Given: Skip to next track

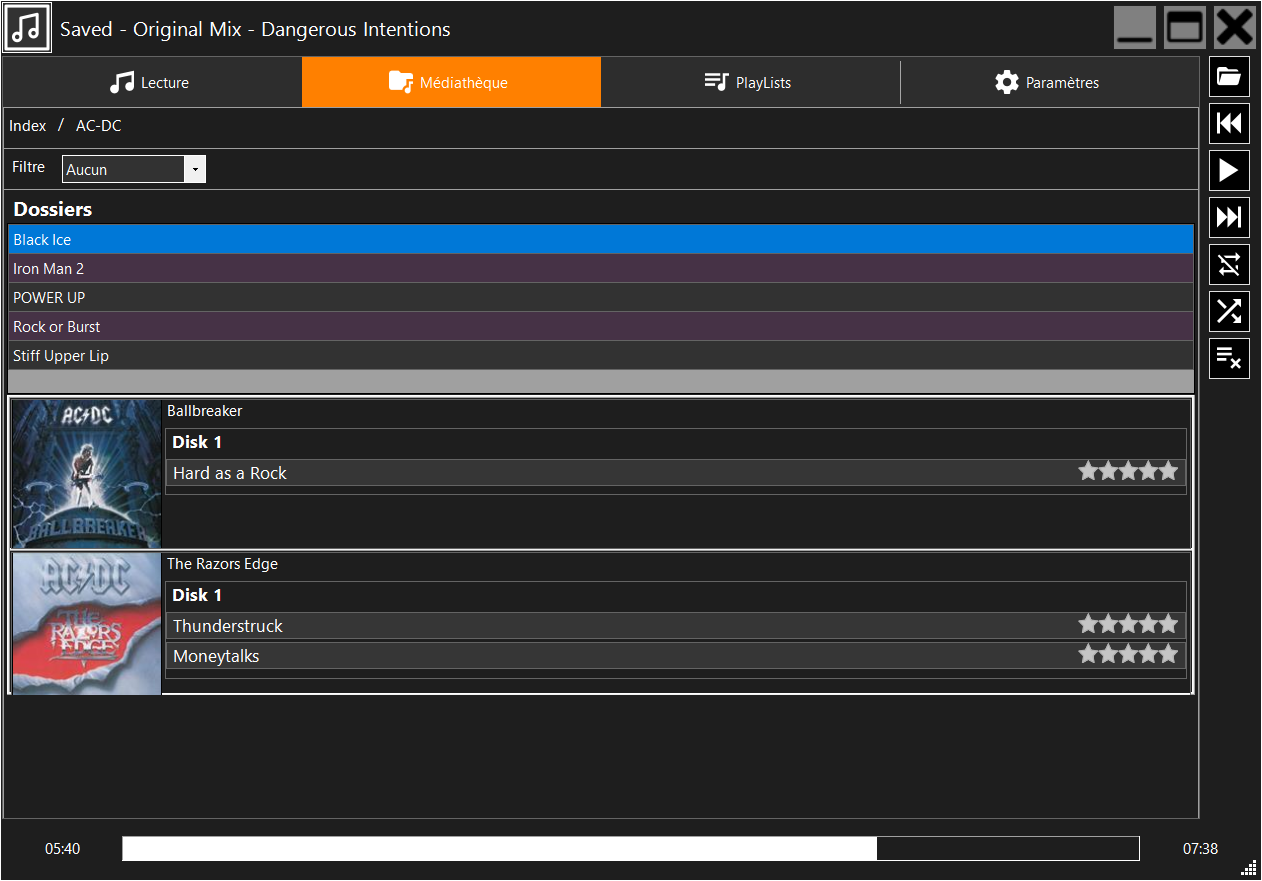Looking at the screenshot, I should 1229,218.
